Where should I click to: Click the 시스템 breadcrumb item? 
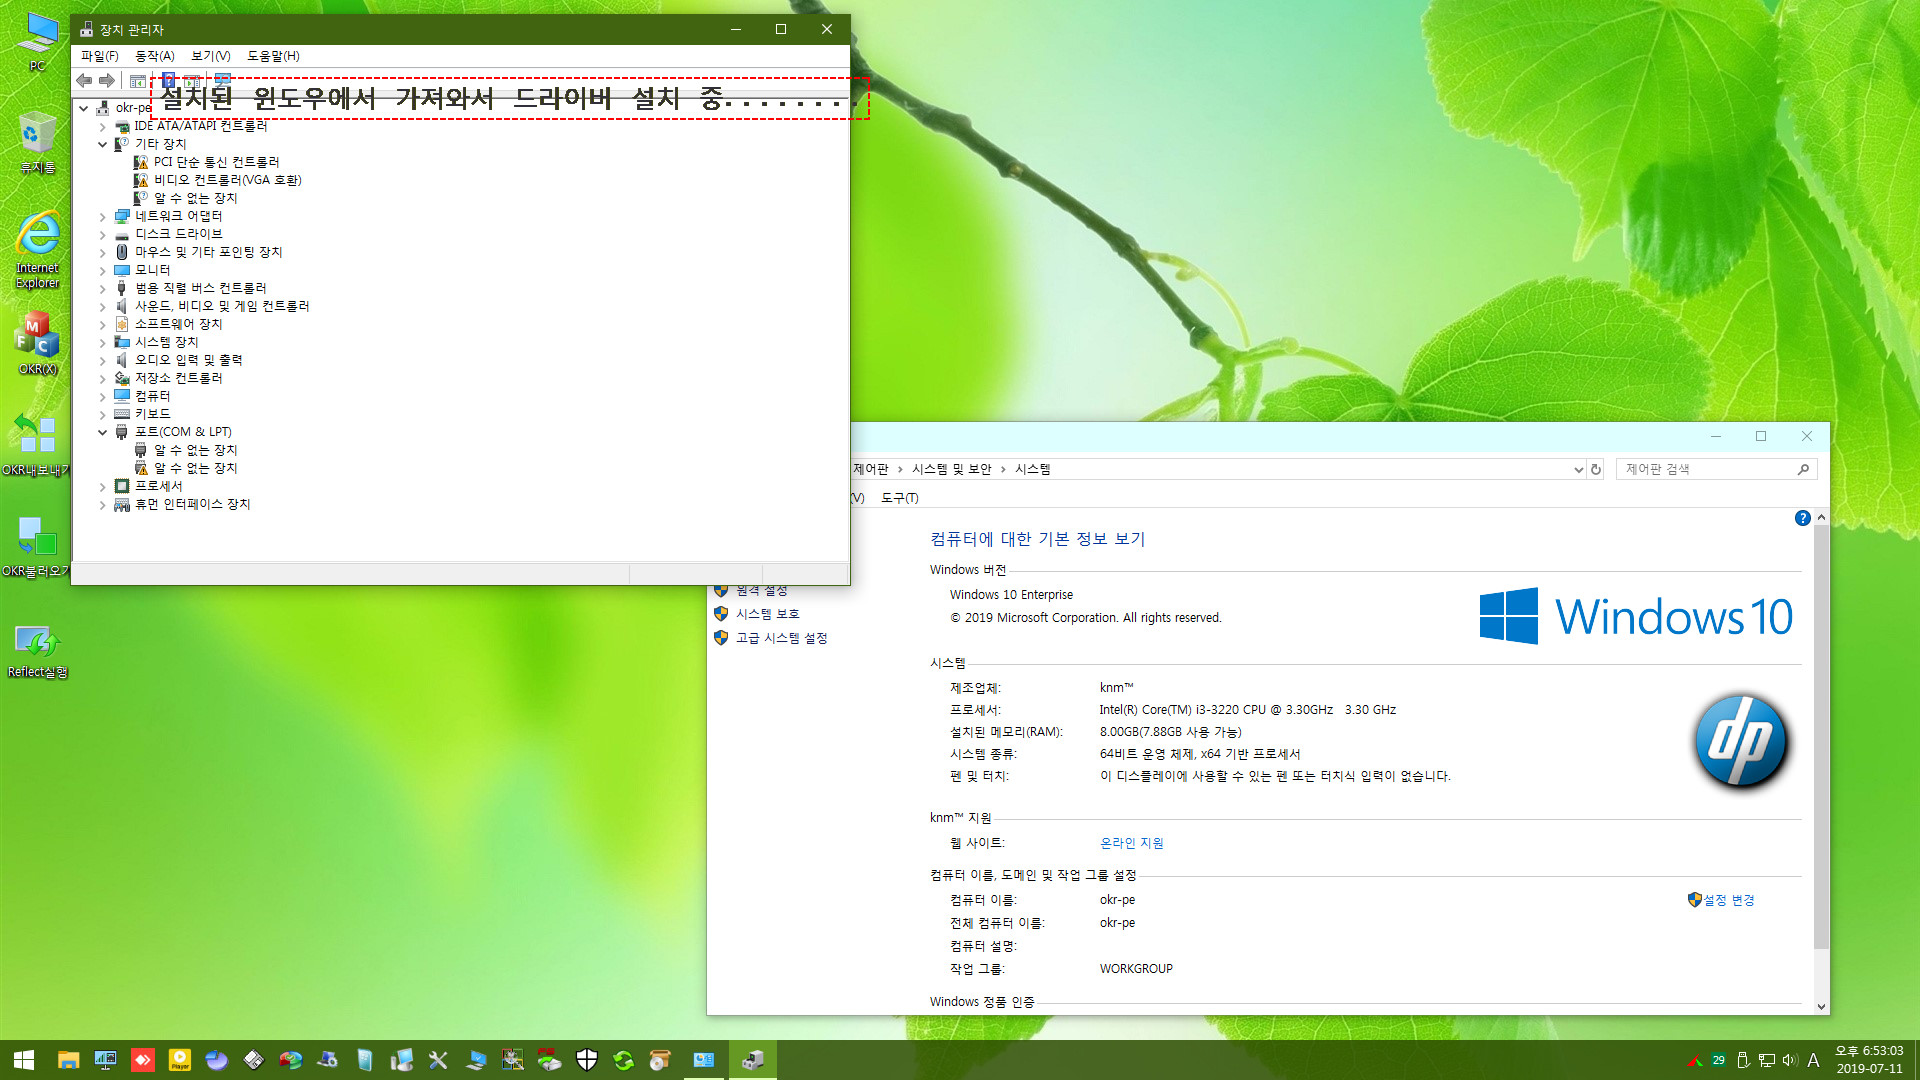click(x=1033, y=469)
